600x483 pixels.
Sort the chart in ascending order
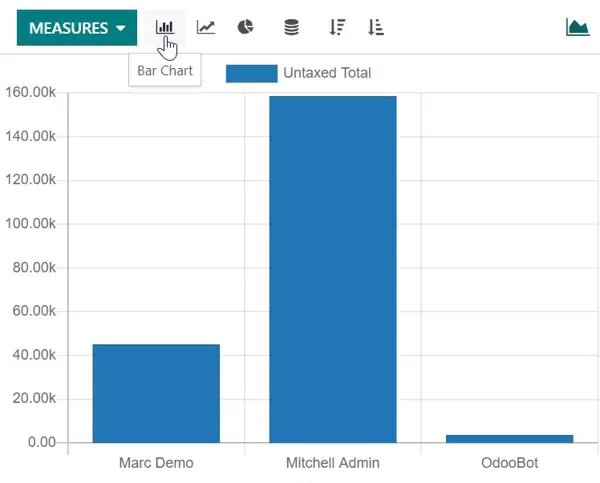click(376, 27)
